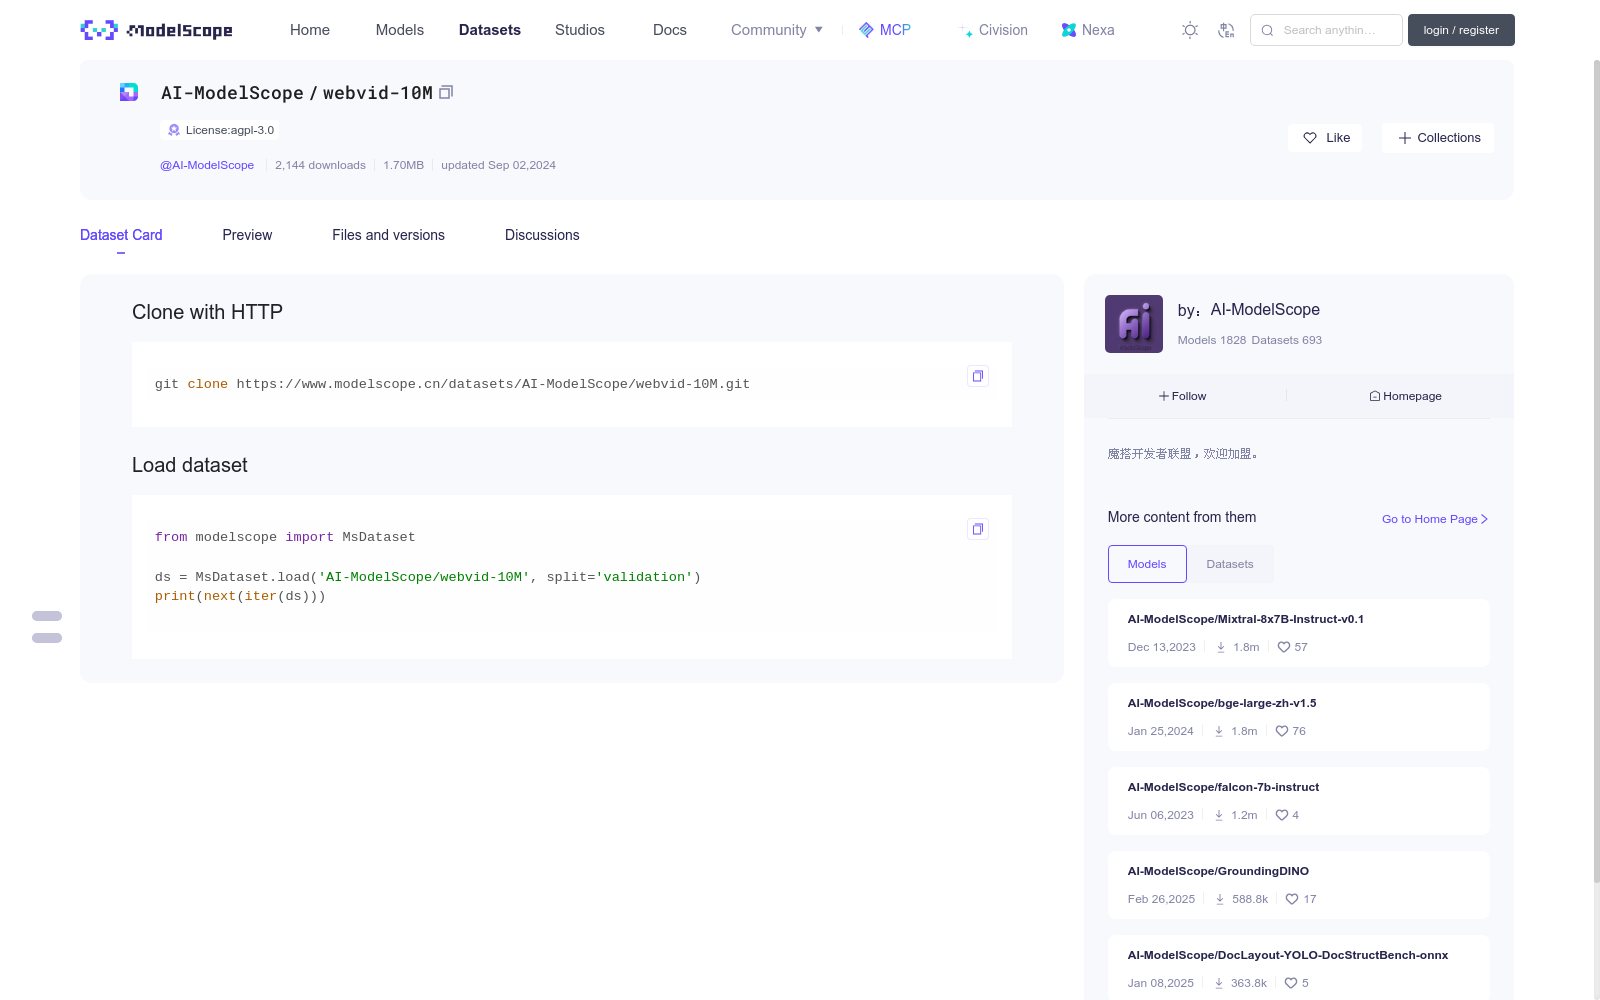Click the Datasets 693 count text

tap(1287, 340)
